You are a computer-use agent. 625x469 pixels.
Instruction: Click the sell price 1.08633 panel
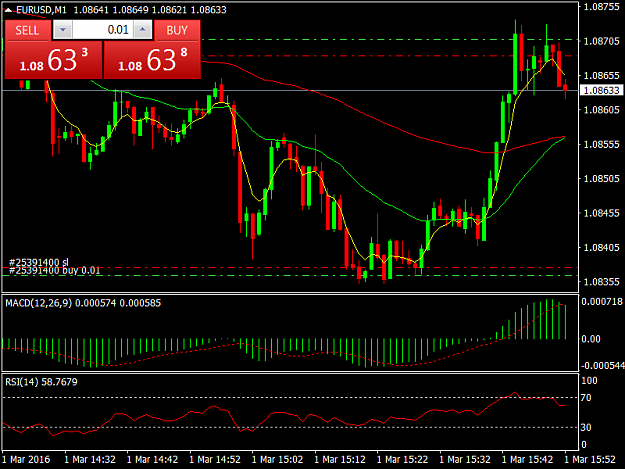(53, 60)
